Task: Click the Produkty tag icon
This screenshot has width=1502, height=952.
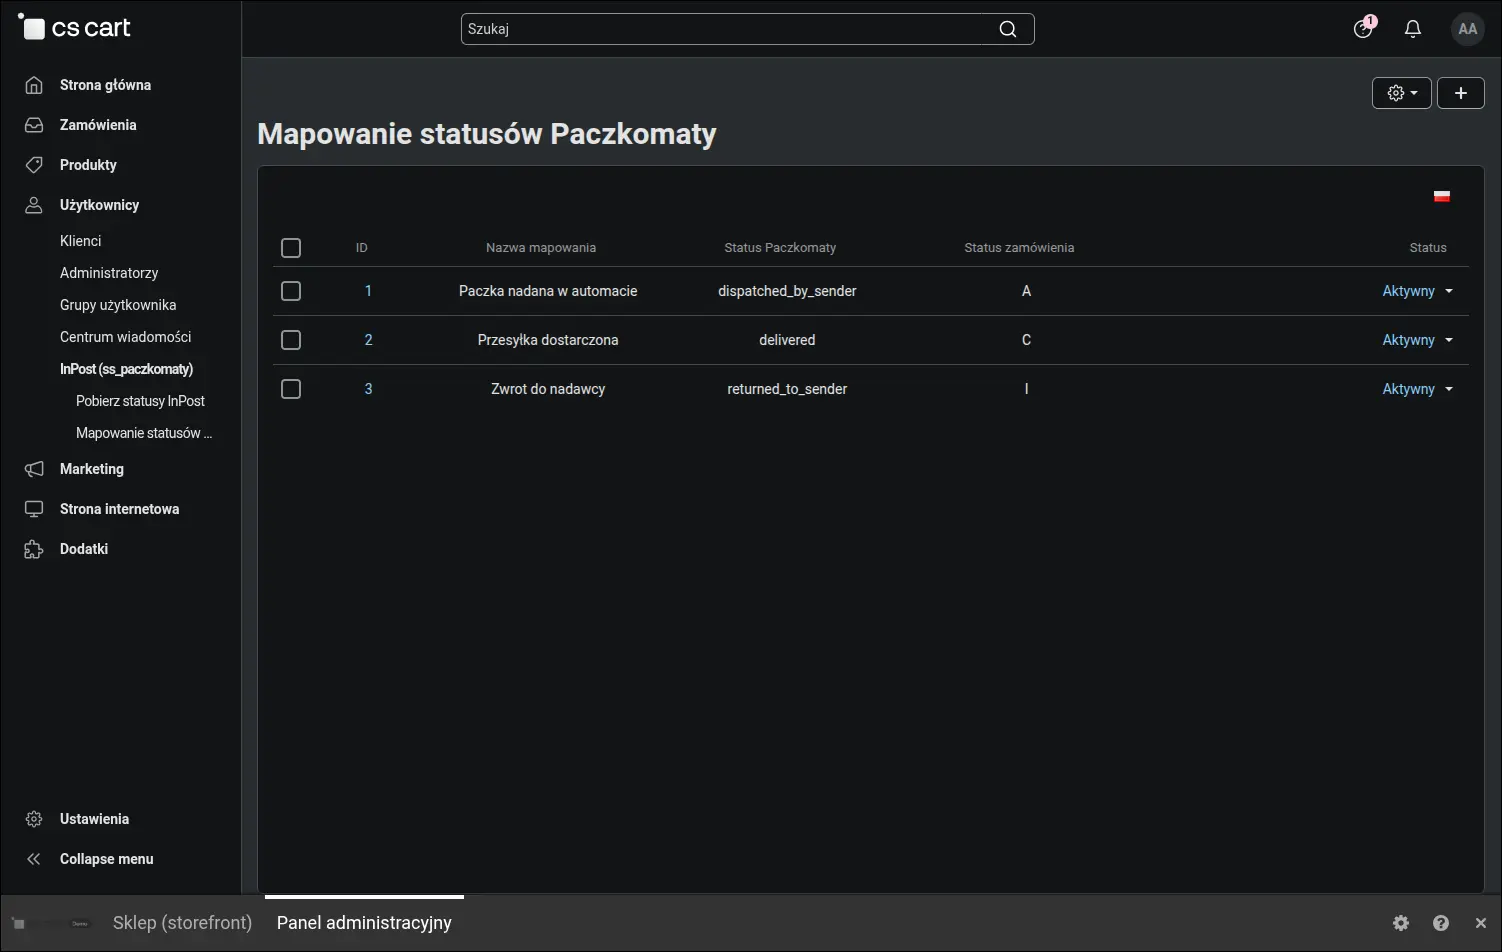Action: [34, 165]
